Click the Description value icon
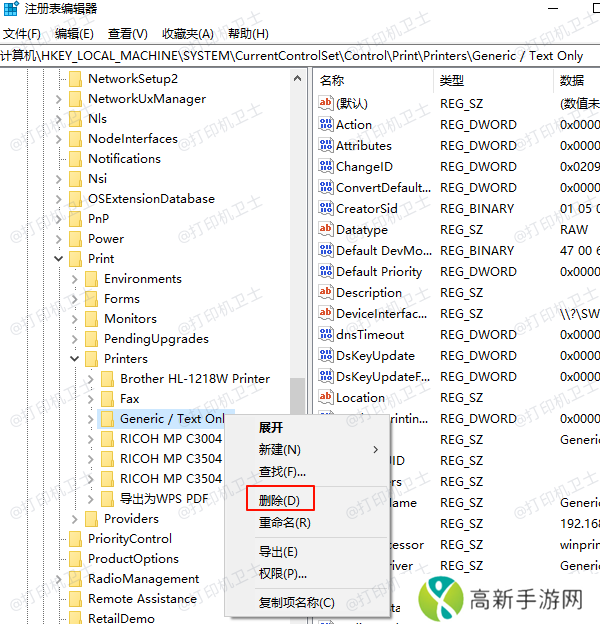600x624 pixels. tap(325, 293)
